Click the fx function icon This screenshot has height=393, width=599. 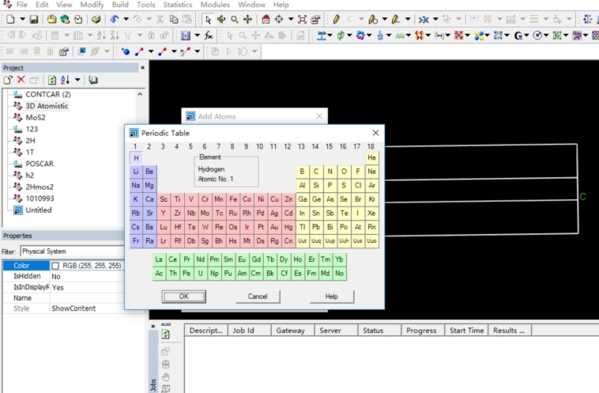pyautogui.click(x=209, y=36)
